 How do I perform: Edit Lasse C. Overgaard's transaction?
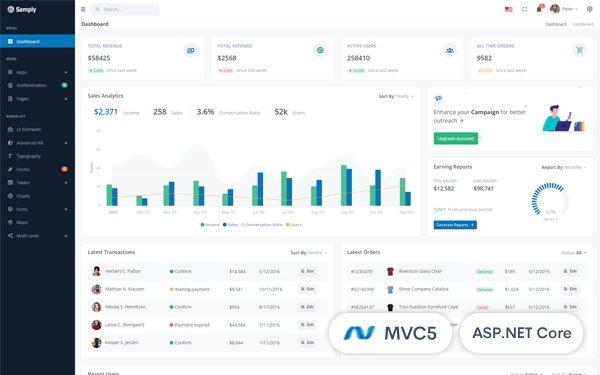(x=307, y=325)
